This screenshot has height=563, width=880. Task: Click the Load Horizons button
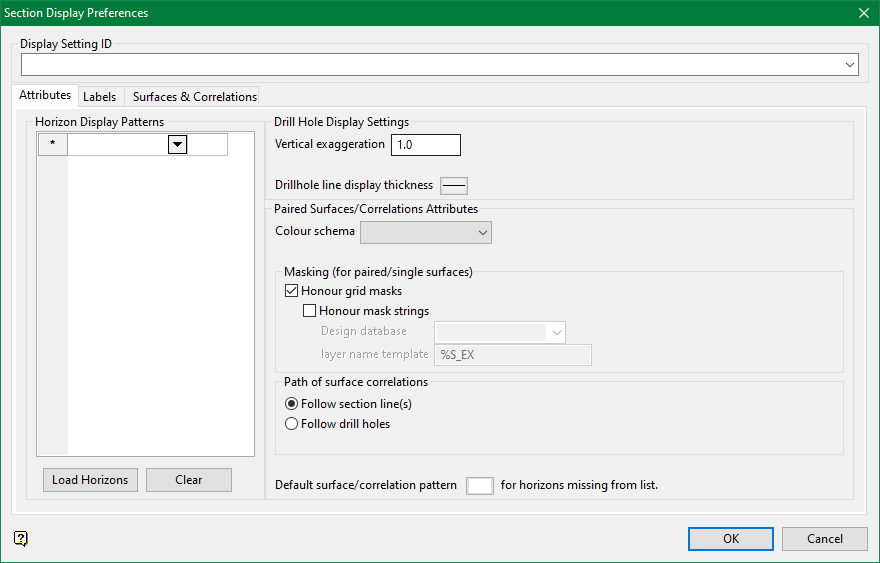tap(90, 480)
